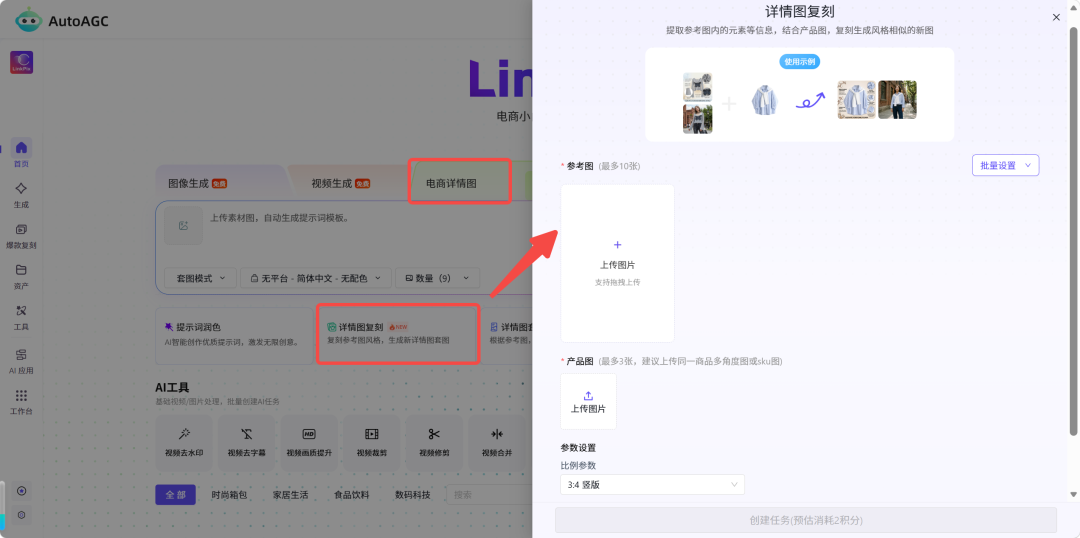Switch to 图像生成 tab

point(197,183)
